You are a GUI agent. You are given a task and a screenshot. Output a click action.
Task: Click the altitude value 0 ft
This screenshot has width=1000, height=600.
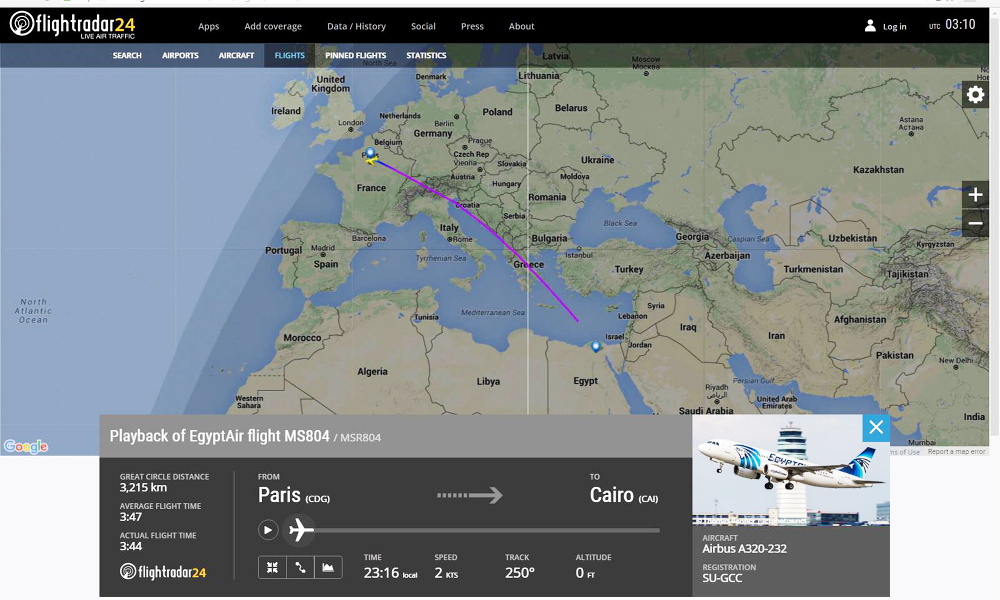[585, 573]
